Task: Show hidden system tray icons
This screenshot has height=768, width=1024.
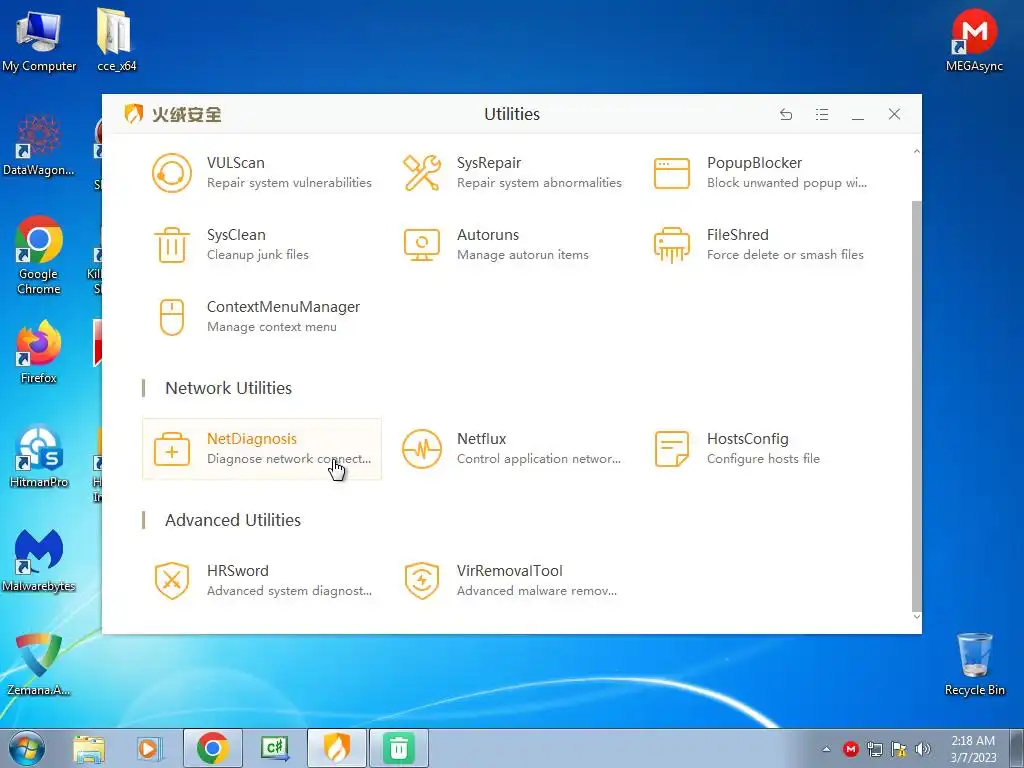Action: click(x=827, y=749)
